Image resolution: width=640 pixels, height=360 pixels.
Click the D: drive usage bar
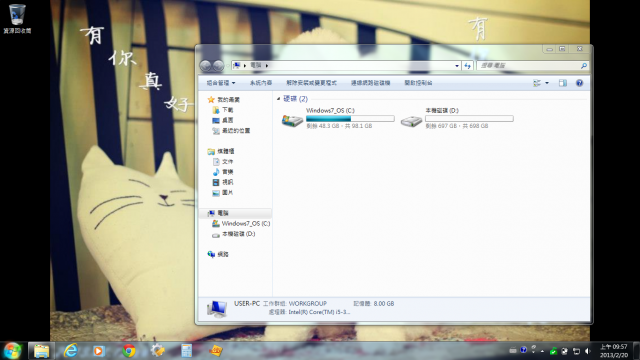(x=469, y=118)
